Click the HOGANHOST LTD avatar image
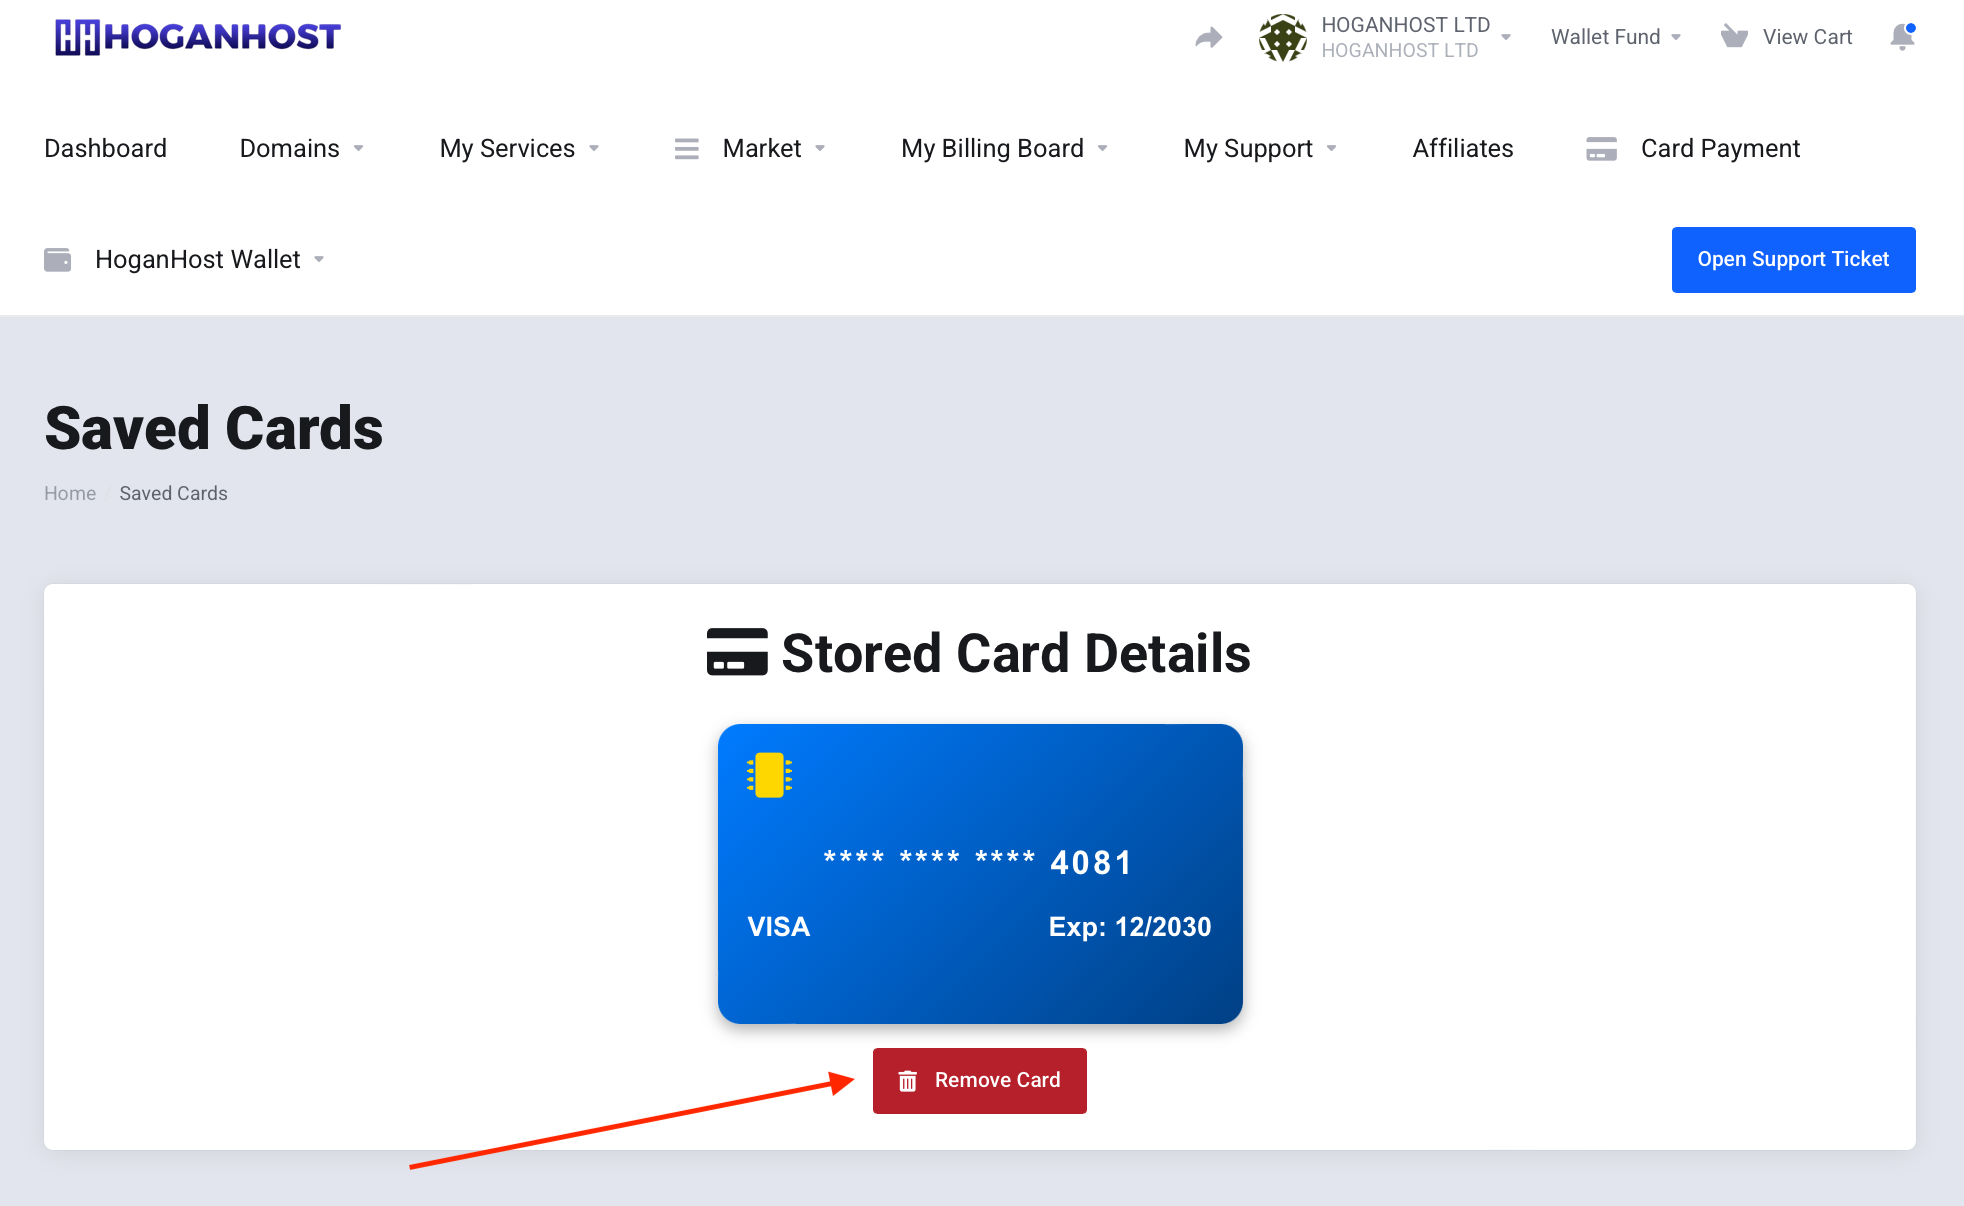1964x1206 pixels. pos(1283,37)
